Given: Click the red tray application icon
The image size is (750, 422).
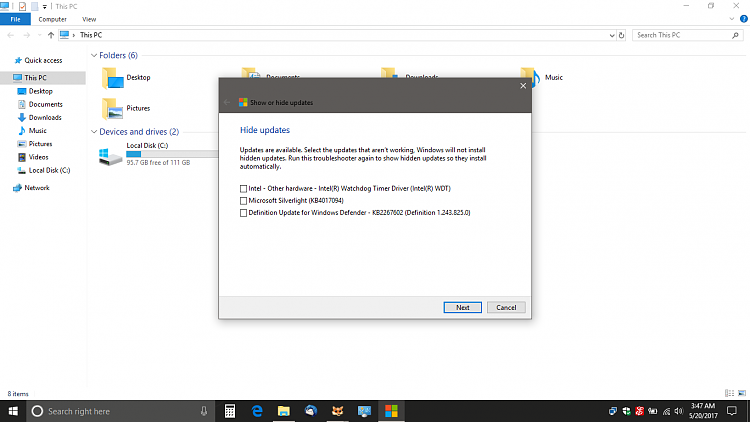Looking at the screenshot, I should click(640, 411).
